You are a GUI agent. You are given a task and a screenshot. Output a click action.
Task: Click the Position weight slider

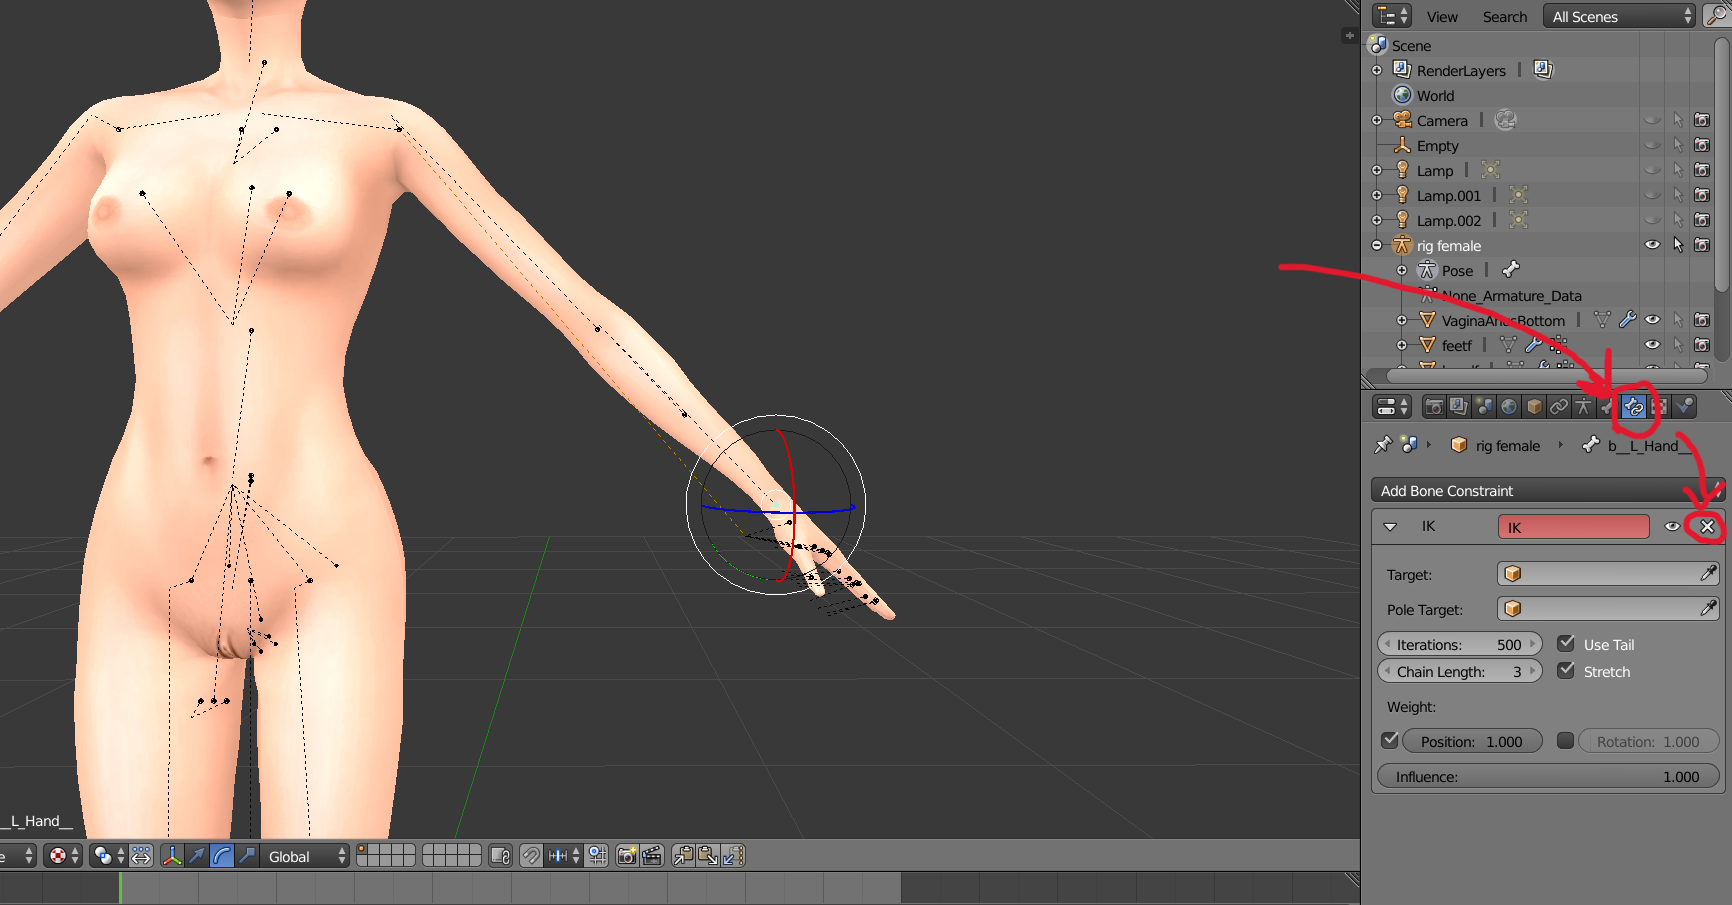1472,741
